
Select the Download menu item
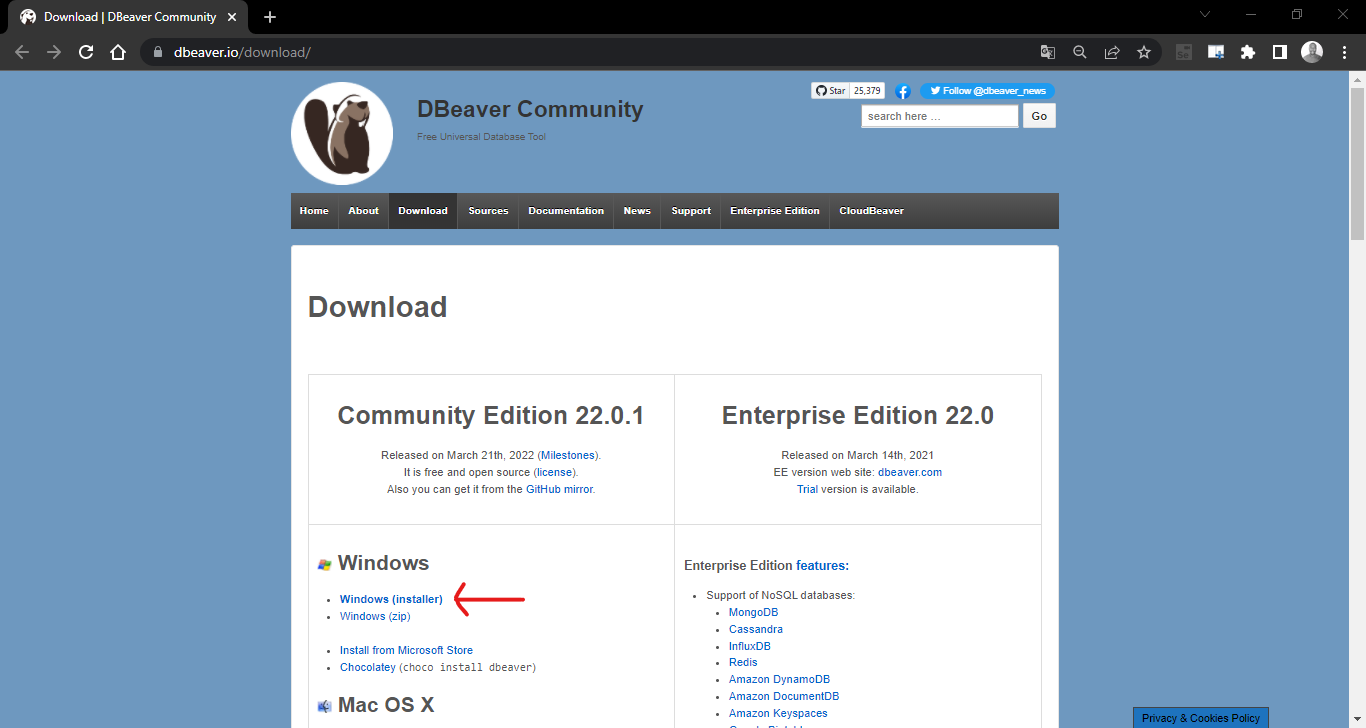click(423, 211)
